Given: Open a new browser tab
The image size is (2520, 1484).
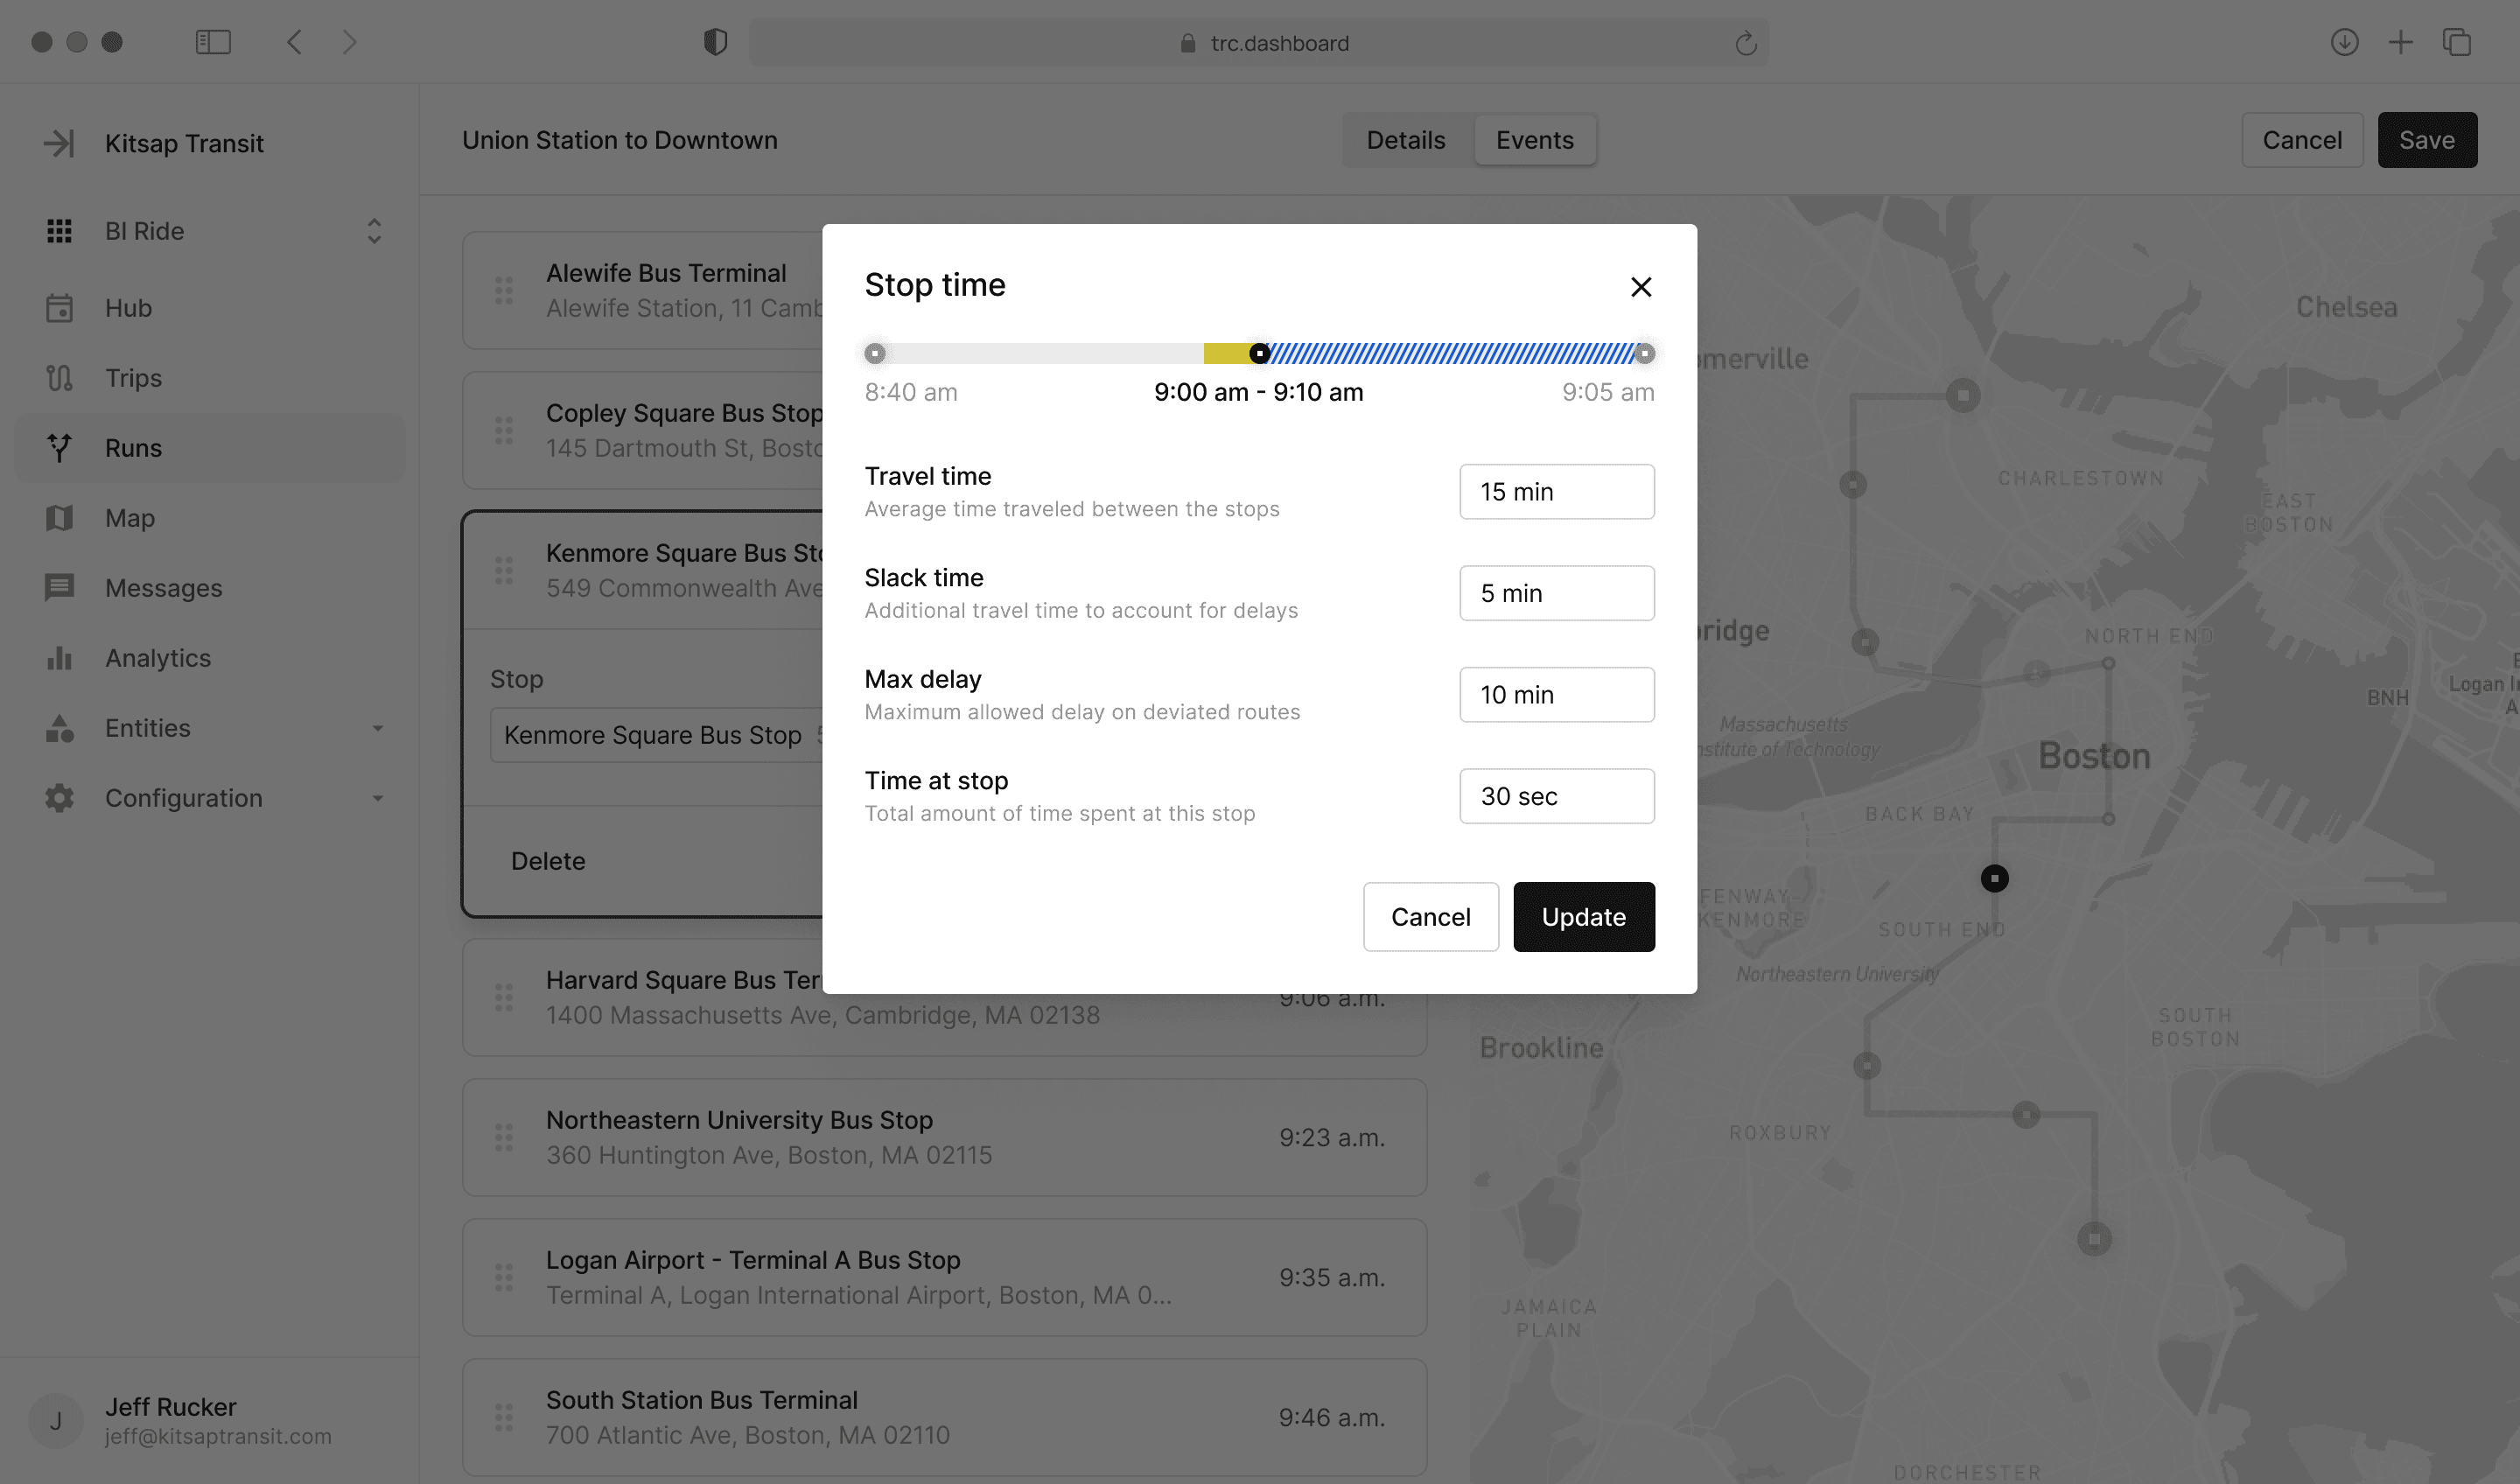Looking at the screenshot, I should pyautogui.click(x=2400, y=42).
